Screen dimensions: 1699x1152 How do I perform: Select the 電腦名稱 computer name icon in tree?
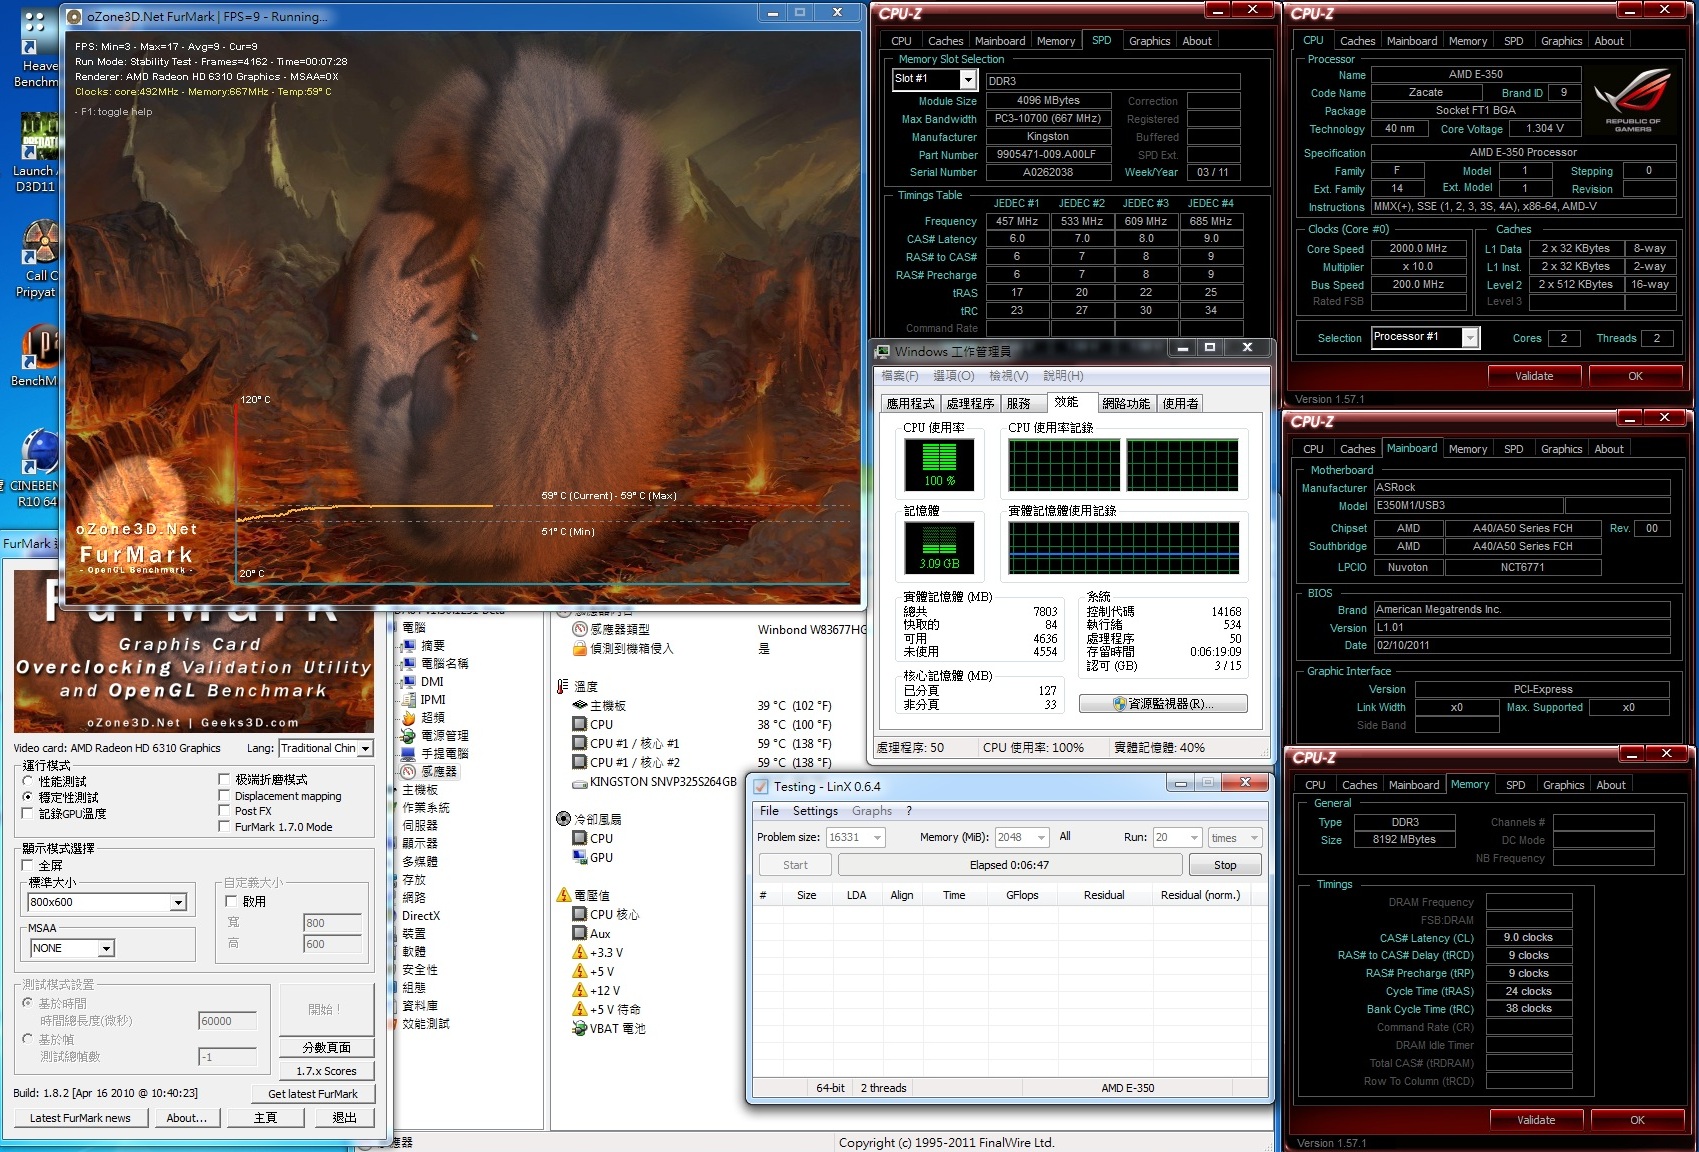(408, 664)
